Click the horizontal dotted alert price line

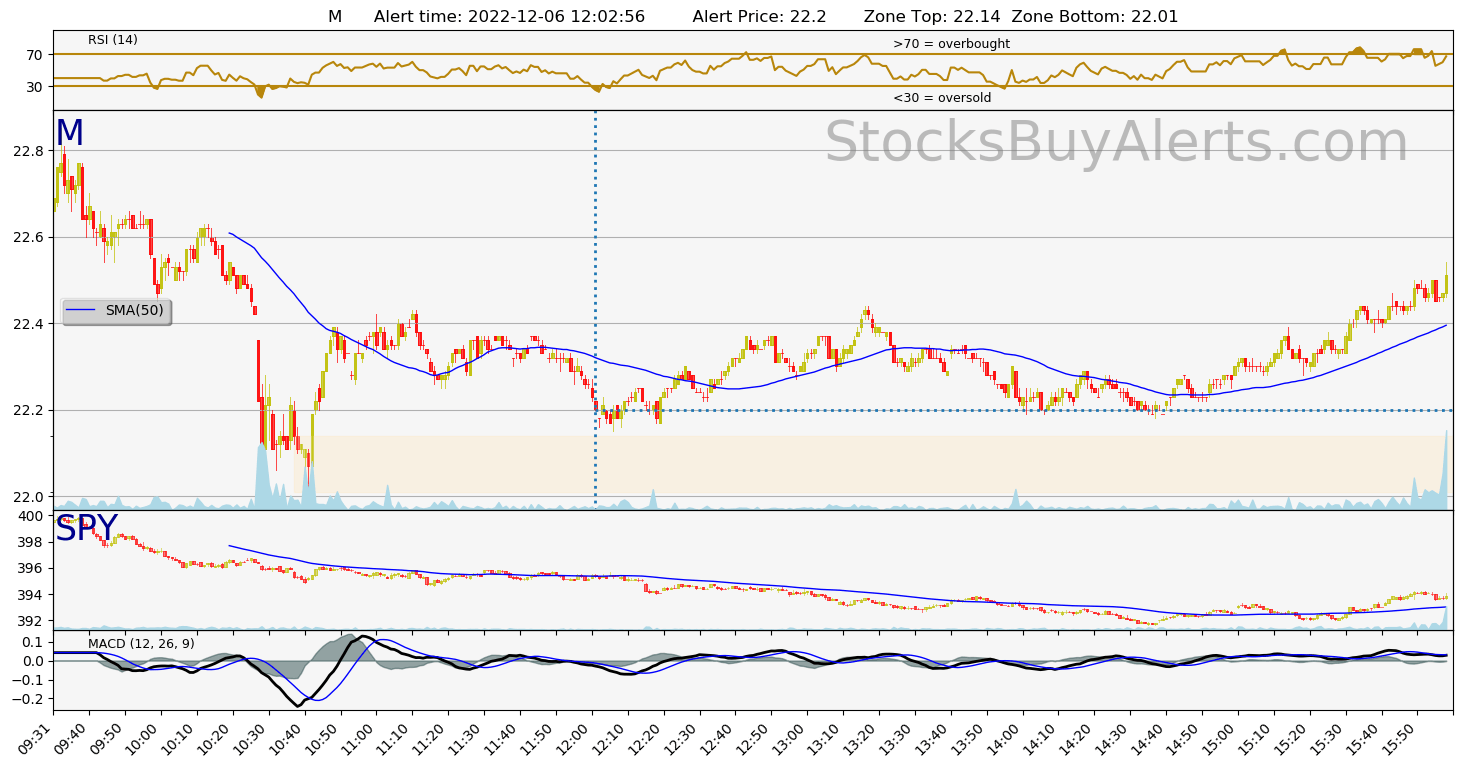click(x=1024, y=410)
